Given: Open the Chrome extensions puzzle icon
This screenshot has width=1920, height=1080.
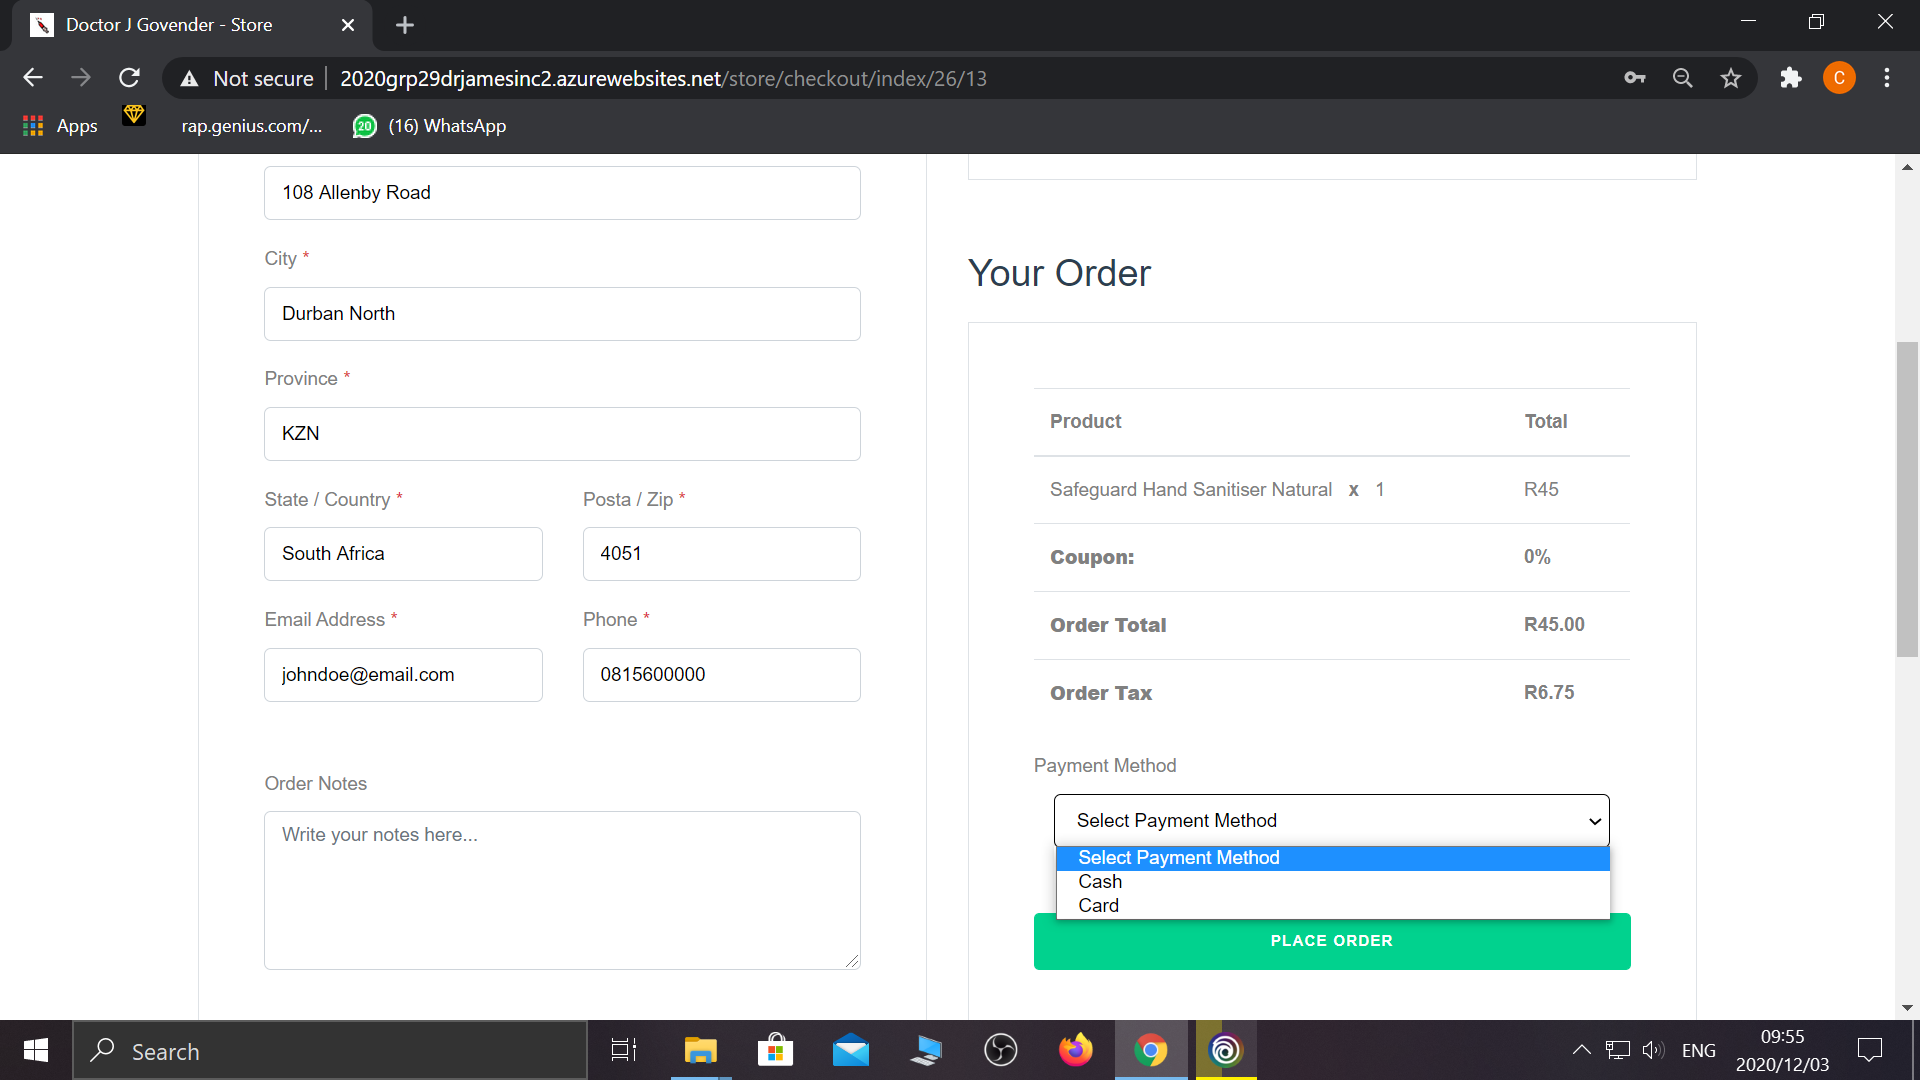Looking at the screenshot, I should (x=1790, y=78).
